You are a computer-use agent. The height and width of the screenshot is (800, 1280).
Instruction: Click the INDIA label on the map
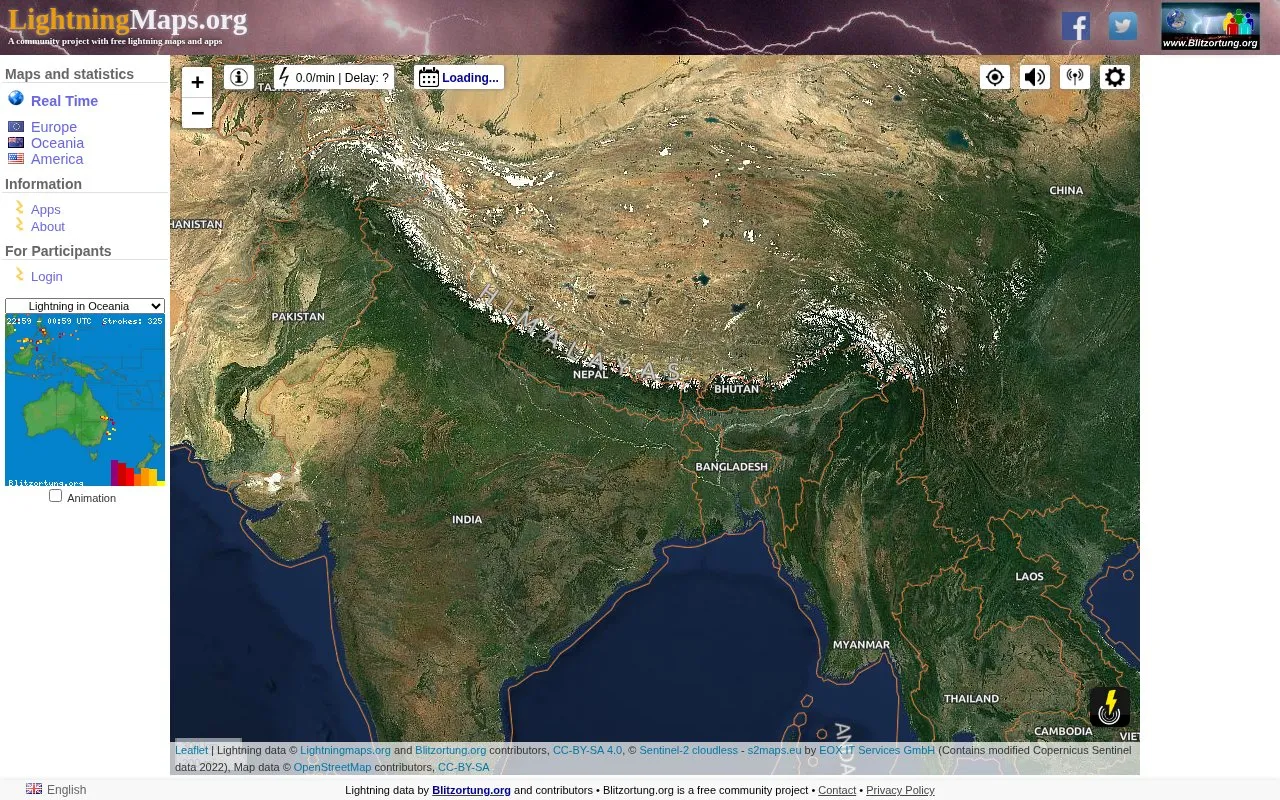pos(467,519)
